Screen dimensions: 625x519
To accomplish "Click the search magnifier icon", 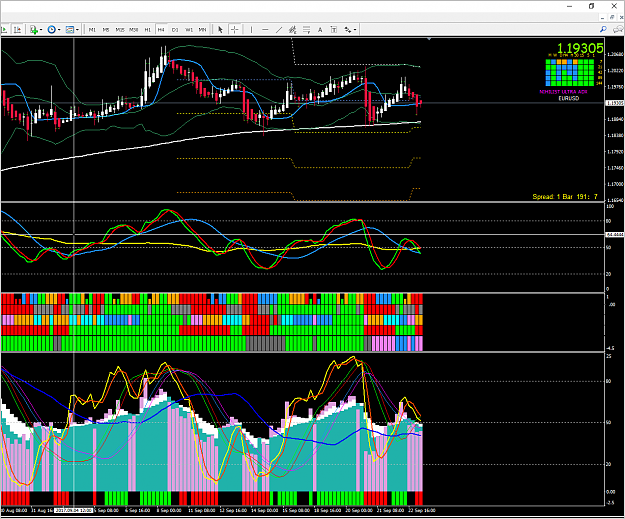I will pyautogui.click(x=603, y=29).
